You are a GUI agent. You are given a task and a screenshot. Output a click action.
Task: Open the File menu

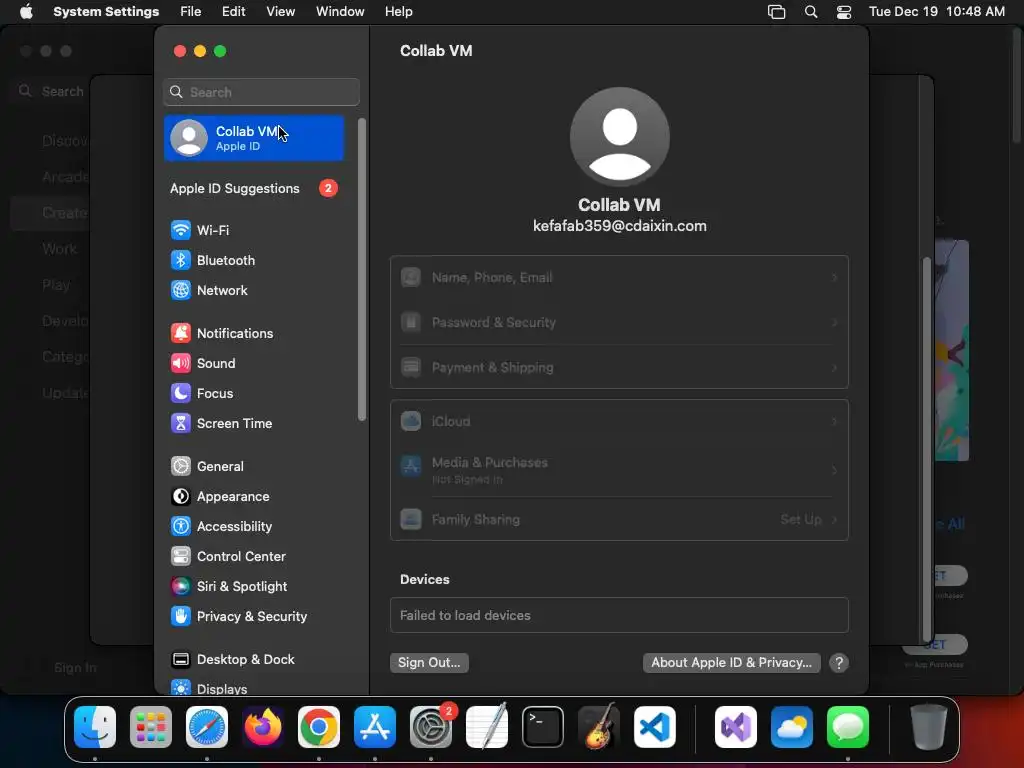pyautogui.click(x=191, y=12)
